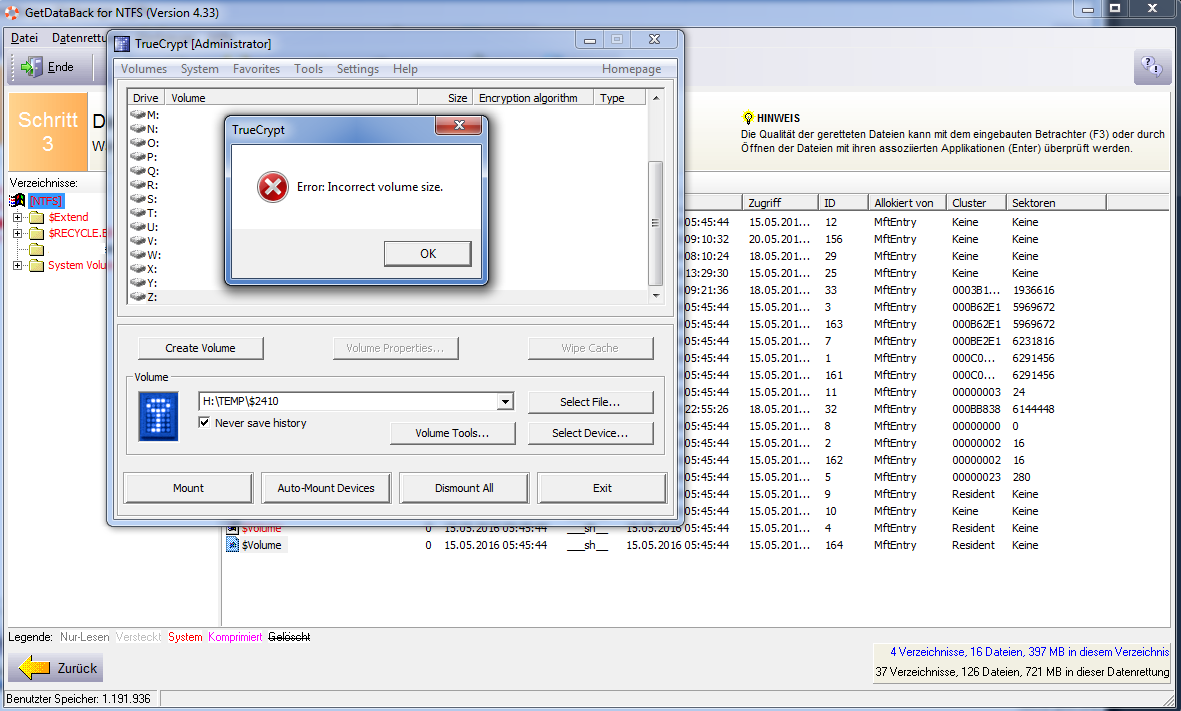Open the volume path history dropdown
The width and height of the screenshot is (1181, 711).
tap(505, 401)
